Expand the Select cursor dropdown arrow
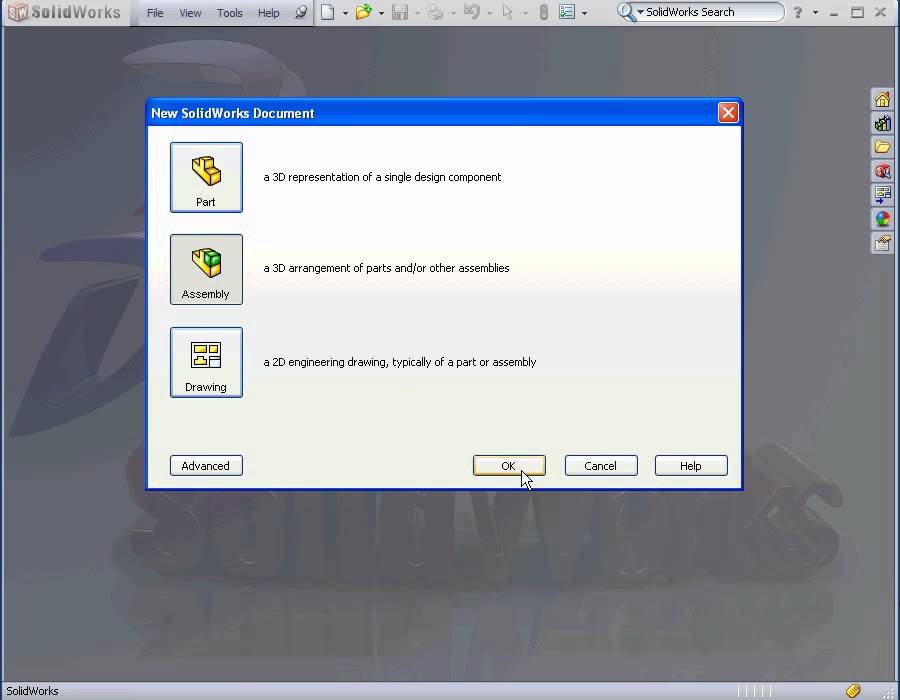The height and width of the screenshot is (700, 900). (x=525, y=13)
